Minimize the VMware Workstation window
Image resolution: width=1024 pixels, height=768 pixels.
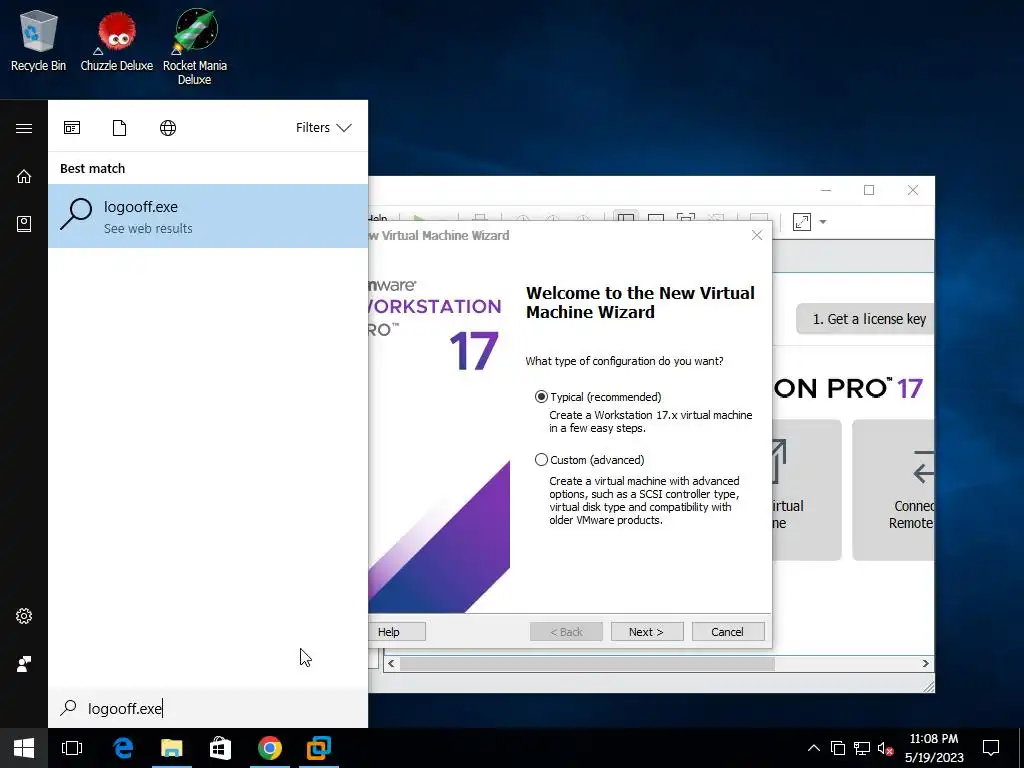click(826, 190)
